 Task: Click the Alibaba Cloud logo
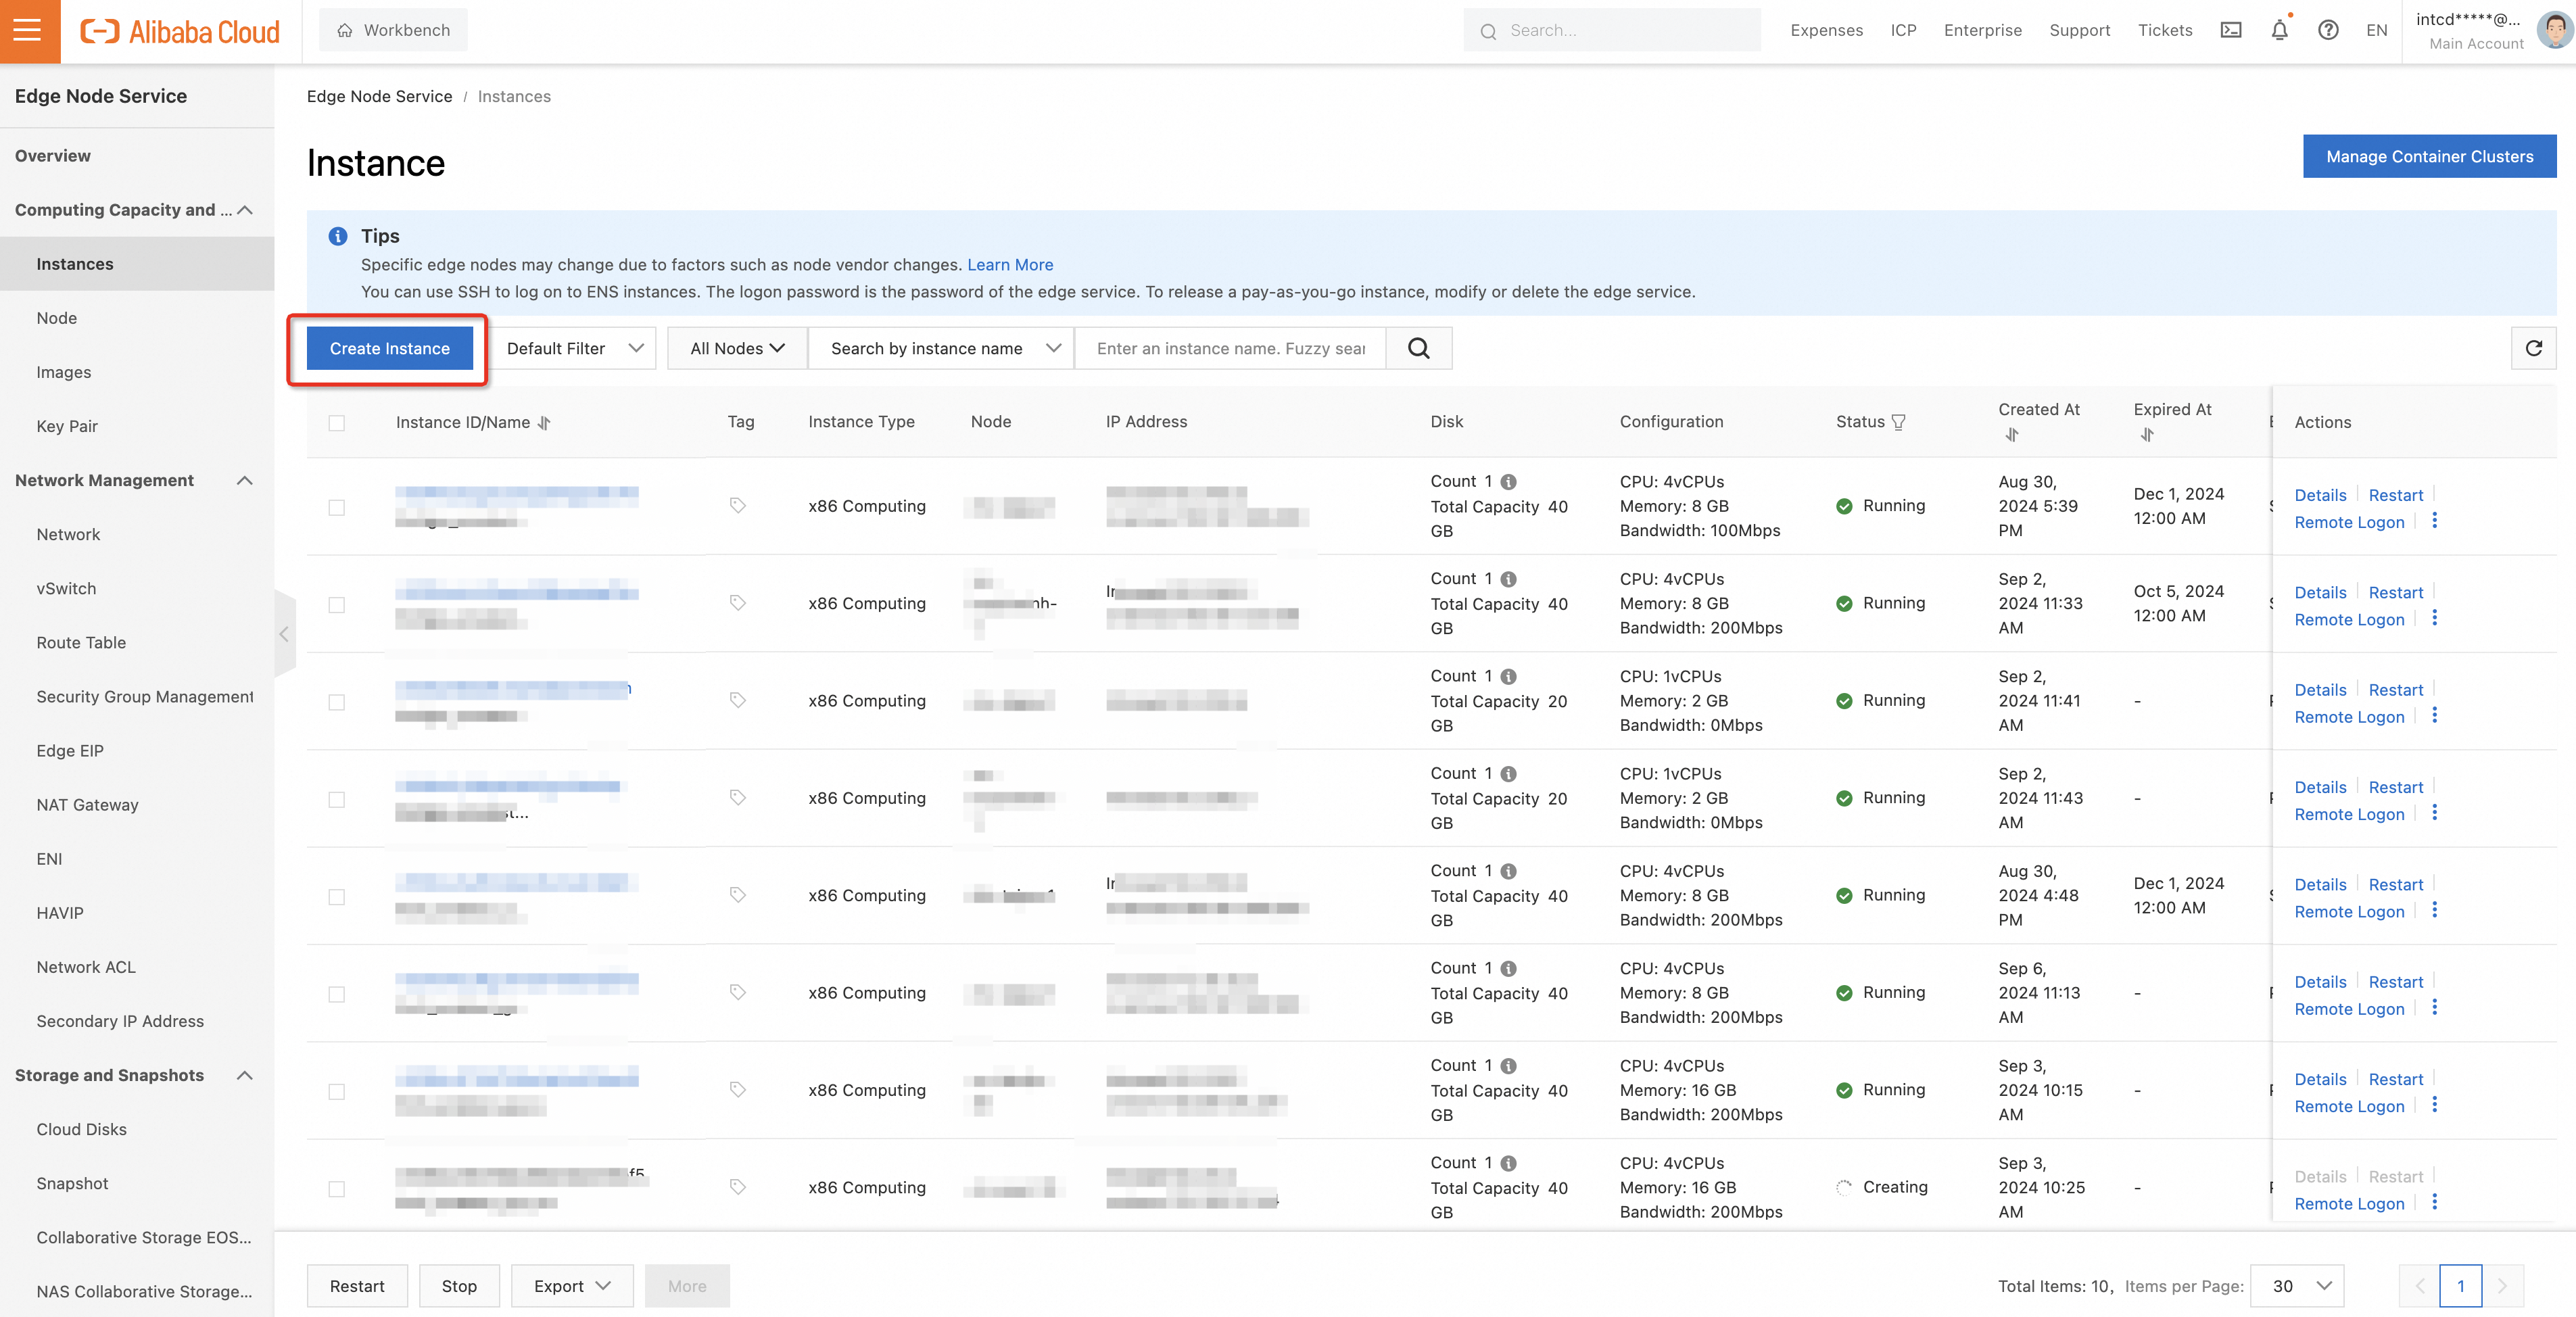180,31
